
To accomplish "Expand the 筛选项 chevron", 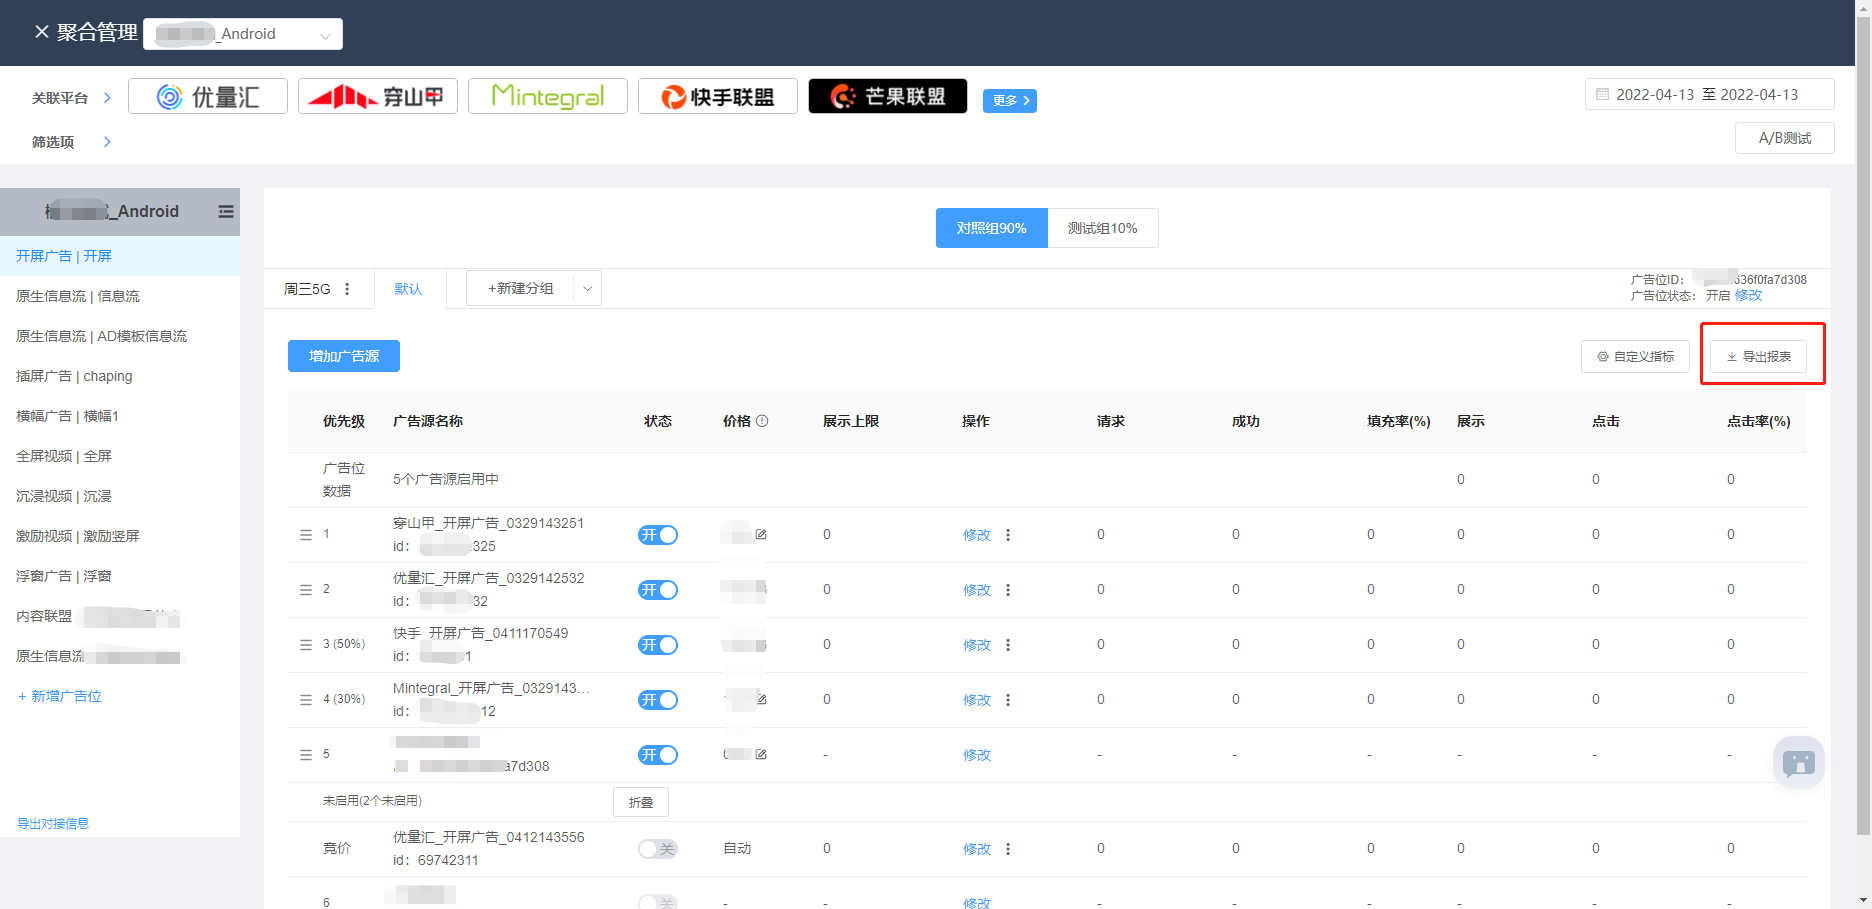I will click(107, 142).
